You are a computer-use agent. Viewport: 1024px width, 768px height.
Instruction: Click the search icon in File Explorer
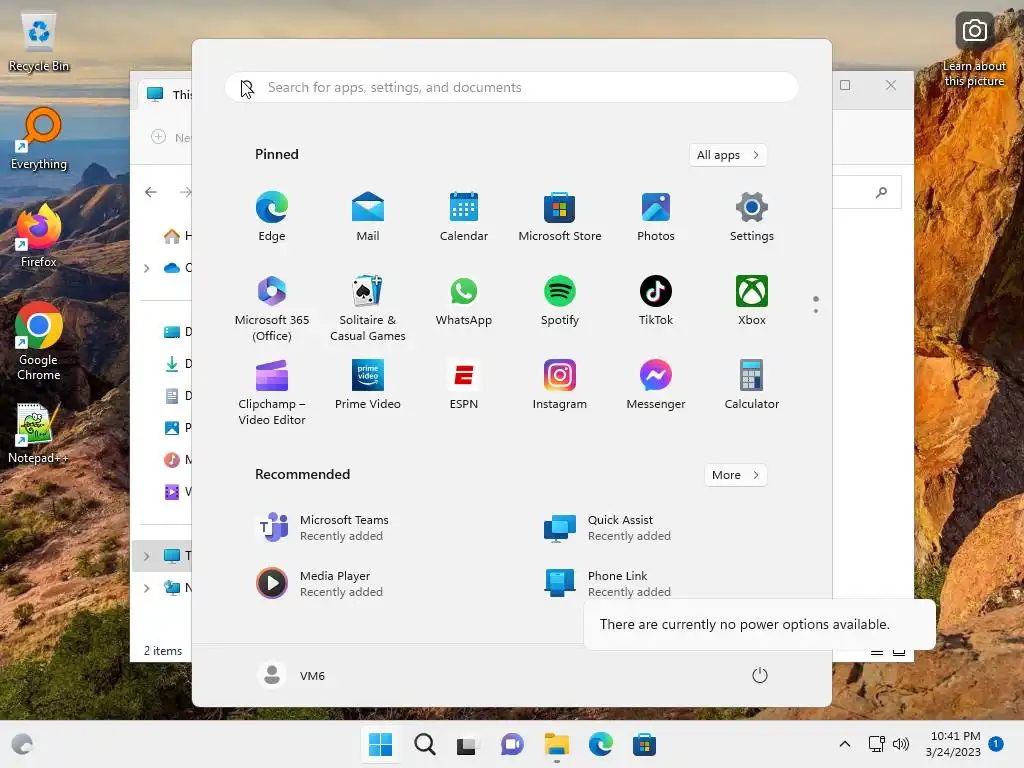click(882, 192)
